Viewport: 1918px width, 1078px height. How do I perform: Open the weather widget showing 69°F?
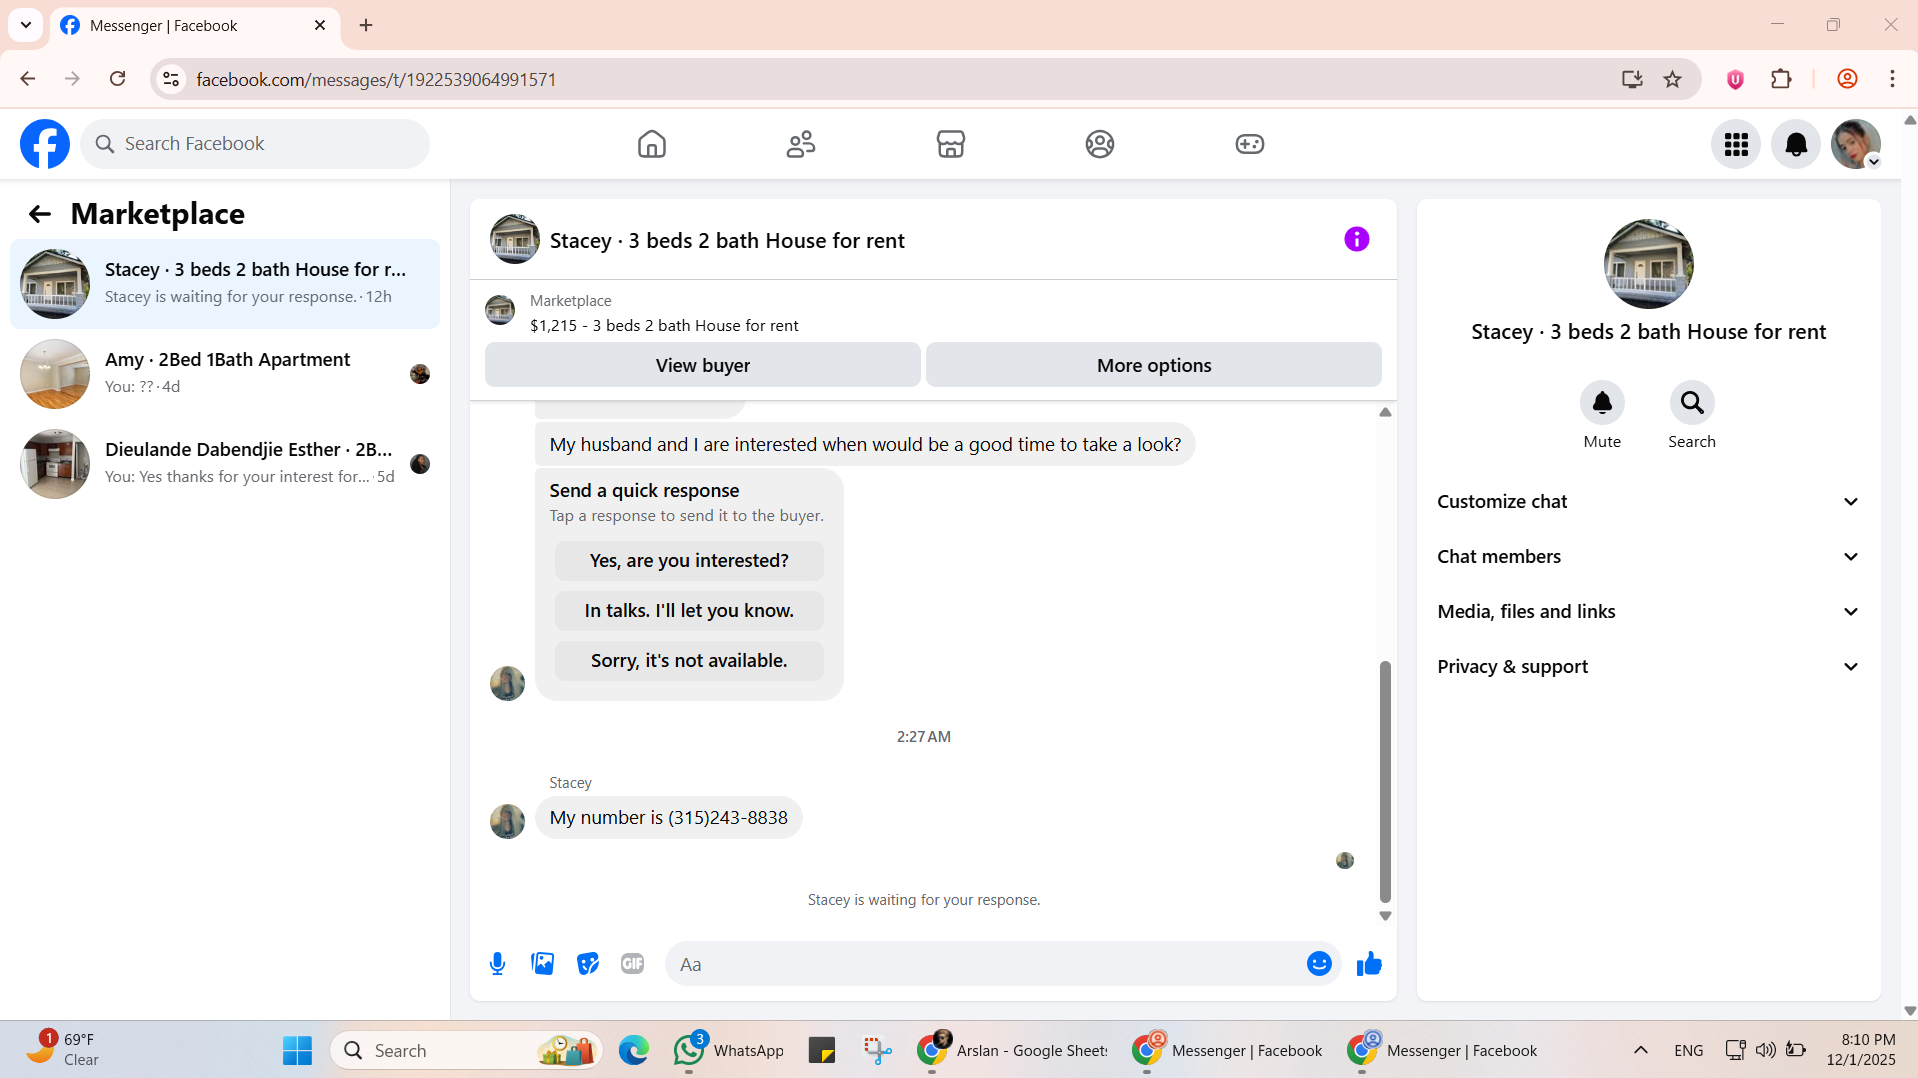tap(62, 1050)
